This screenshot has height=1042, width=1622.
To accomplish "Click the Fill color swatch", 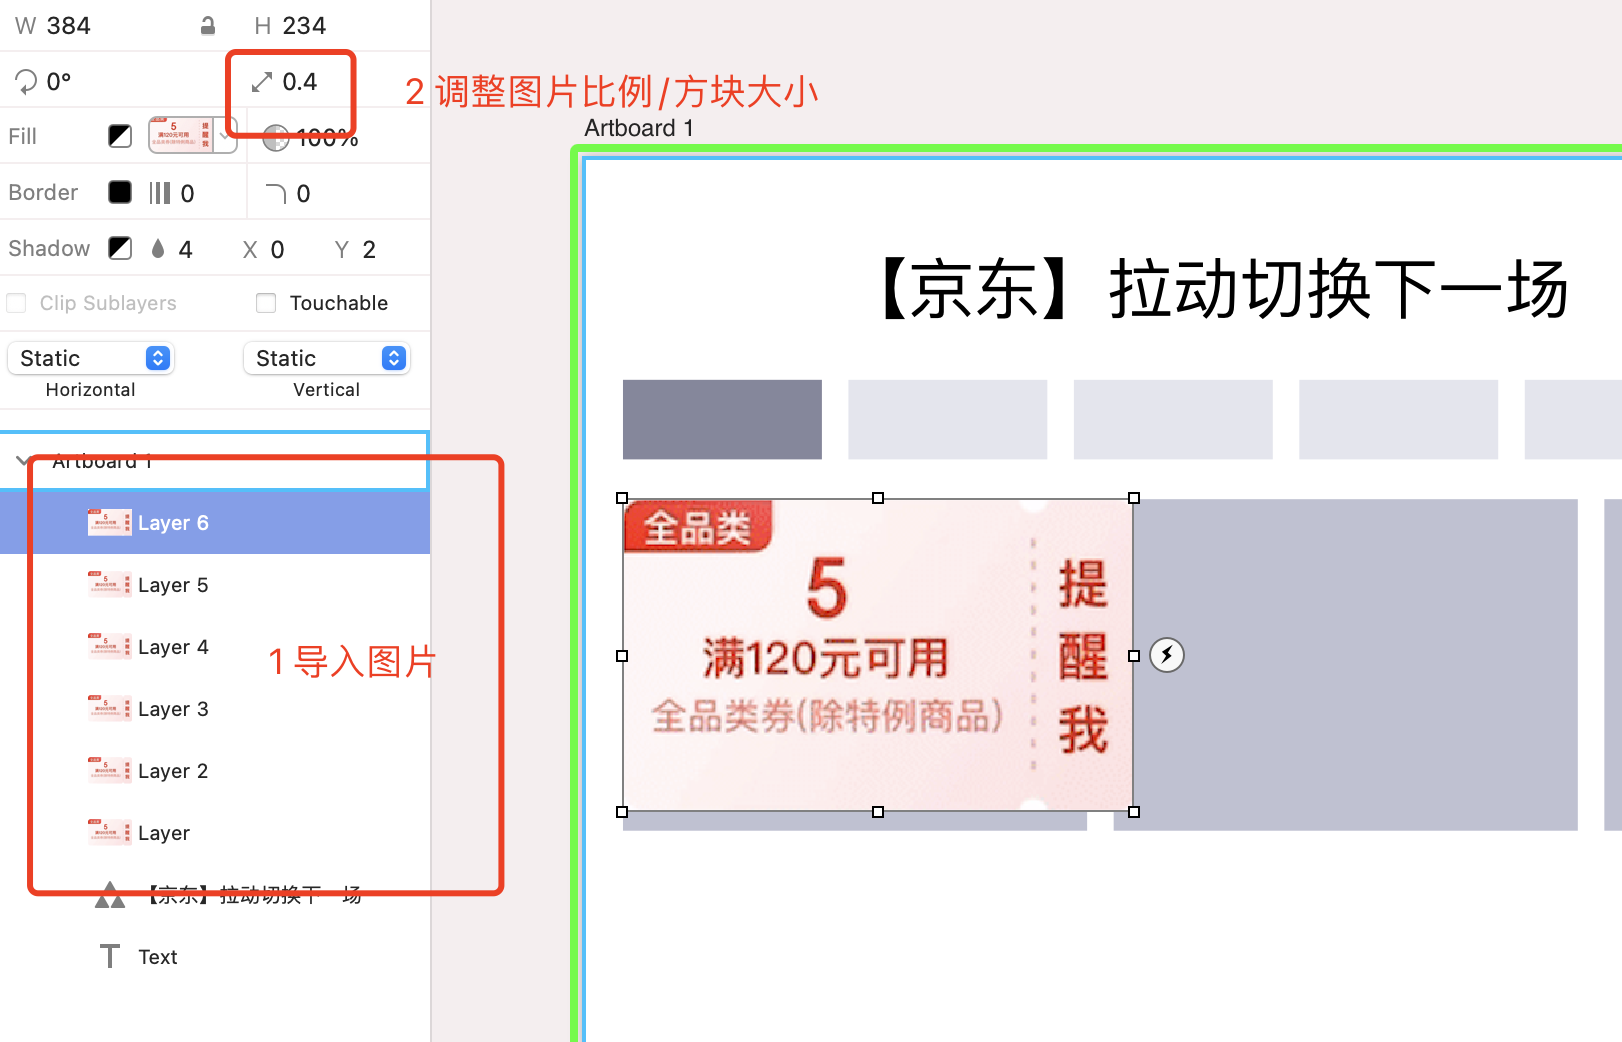I will coord(120,136).
